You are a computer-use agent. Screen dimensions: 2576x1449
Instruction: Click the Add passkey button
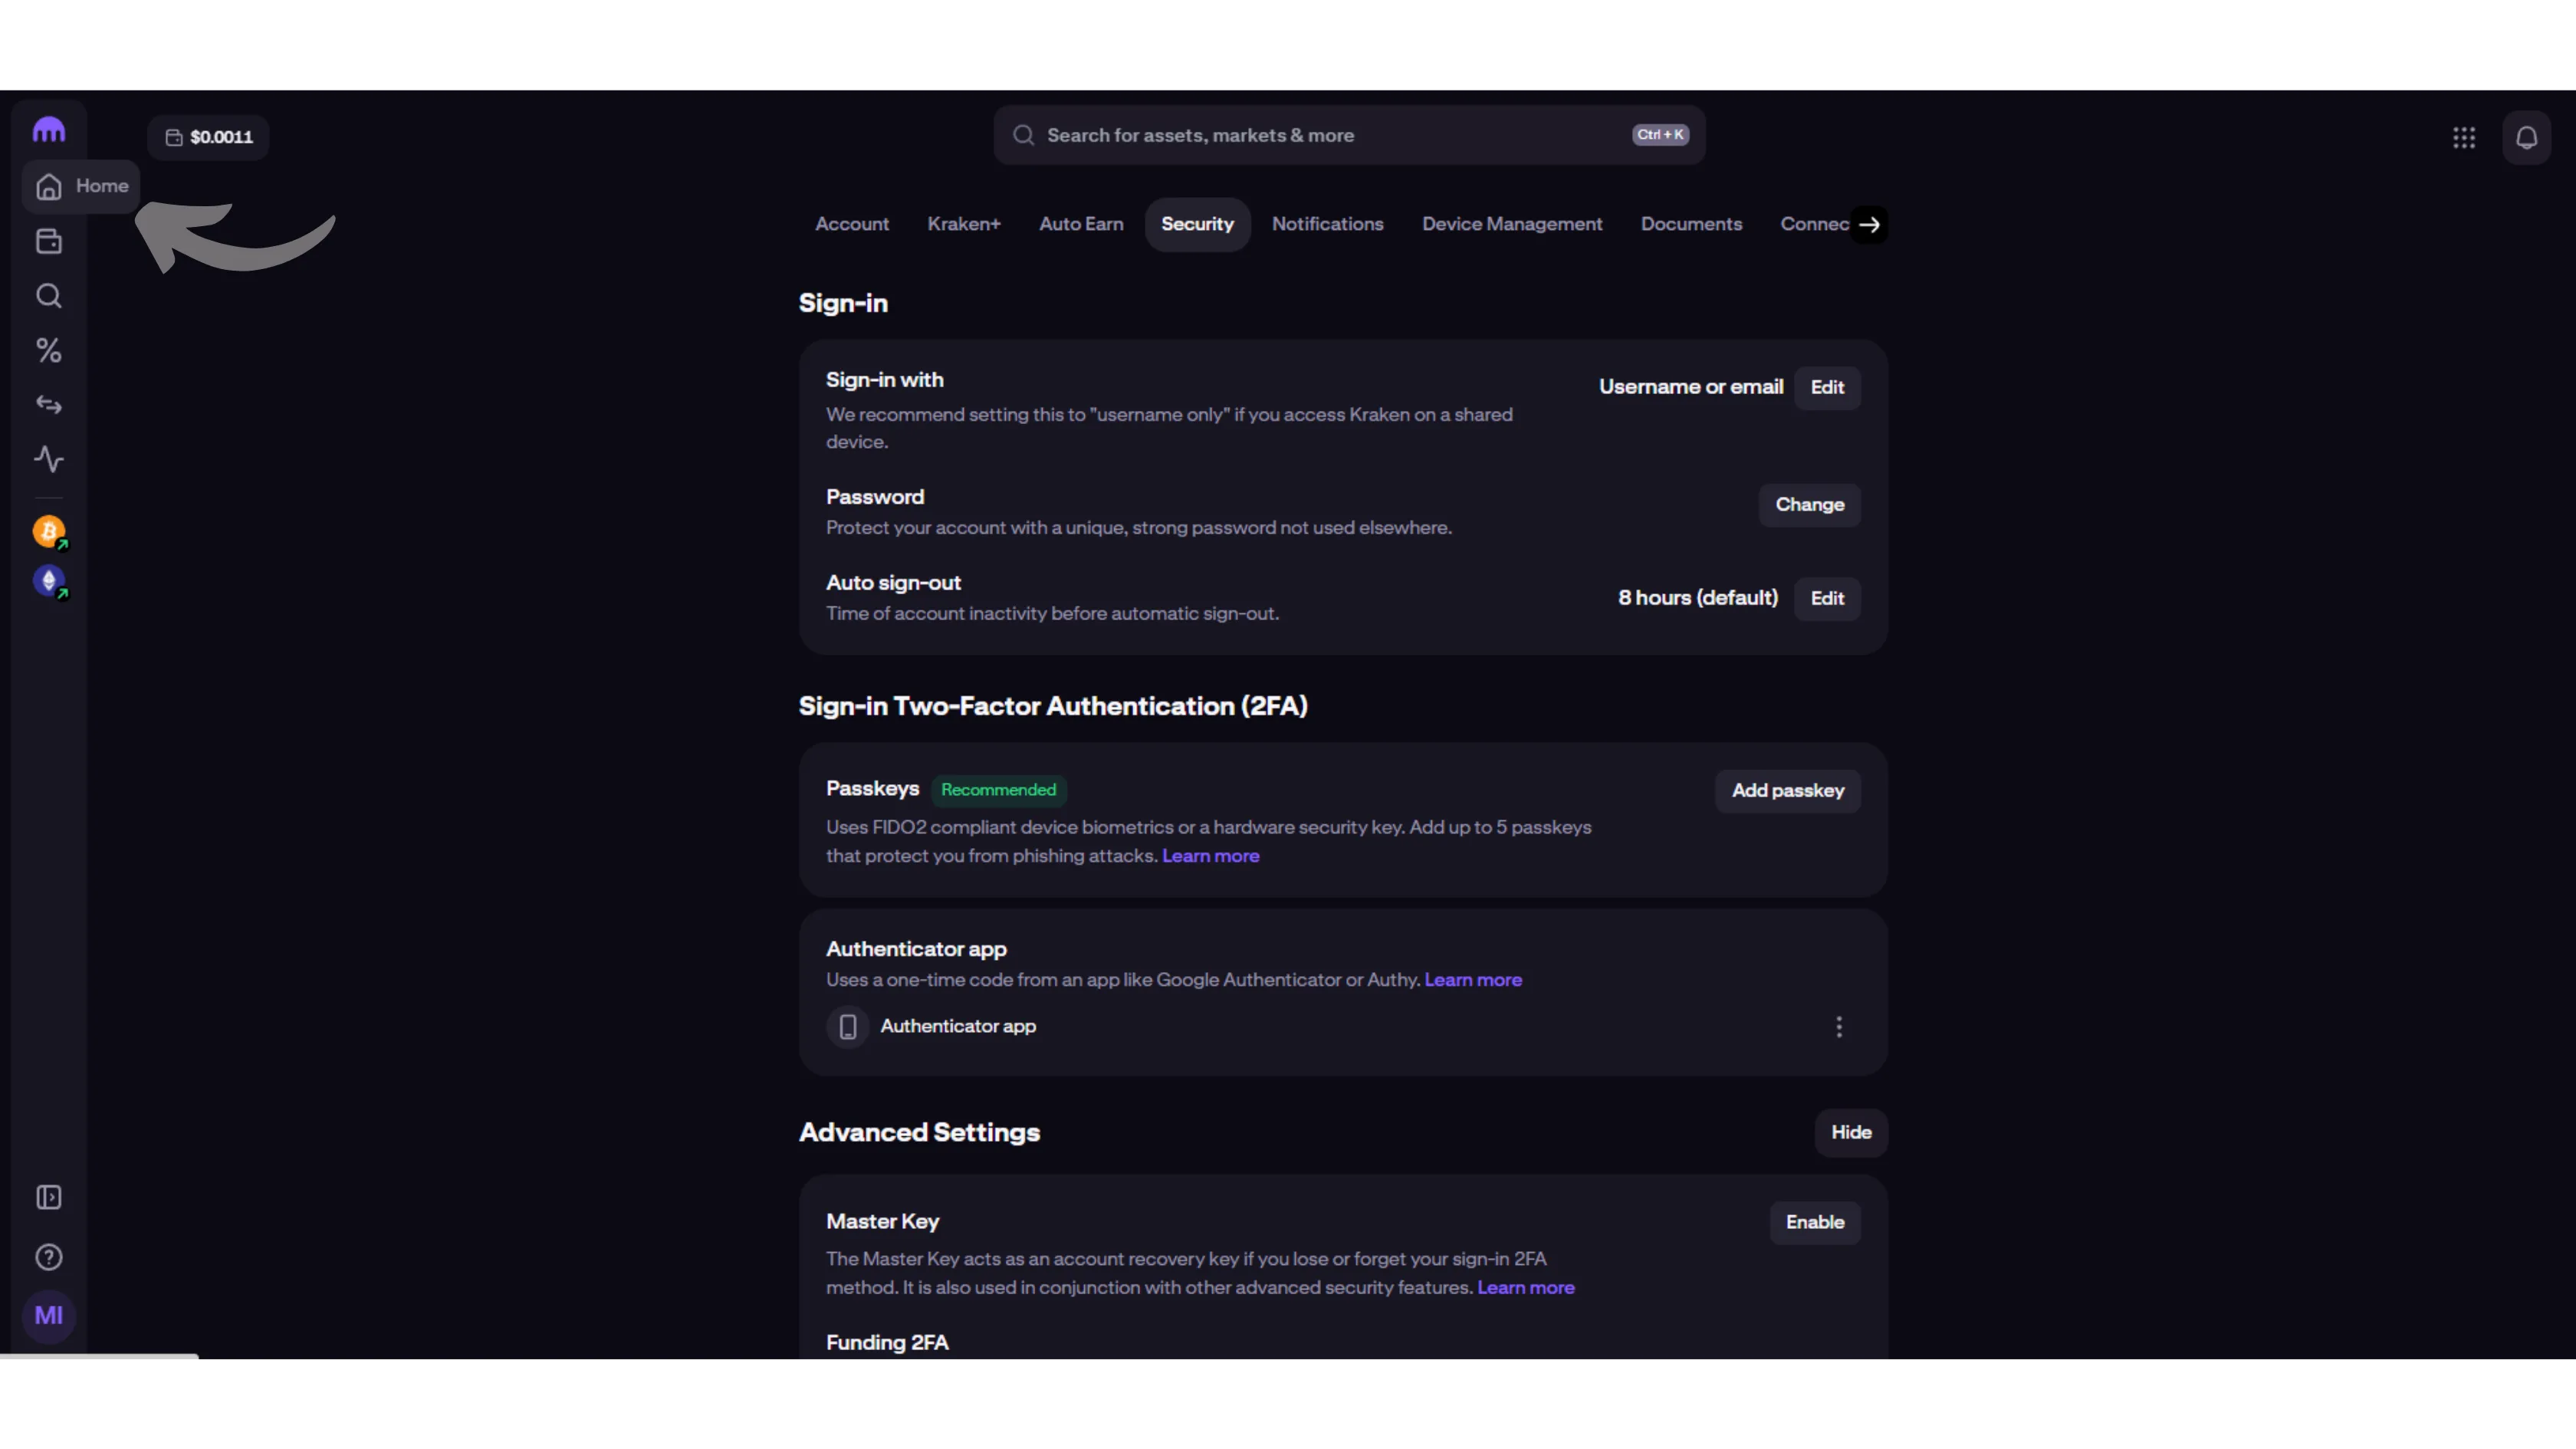pos(1787,790)
